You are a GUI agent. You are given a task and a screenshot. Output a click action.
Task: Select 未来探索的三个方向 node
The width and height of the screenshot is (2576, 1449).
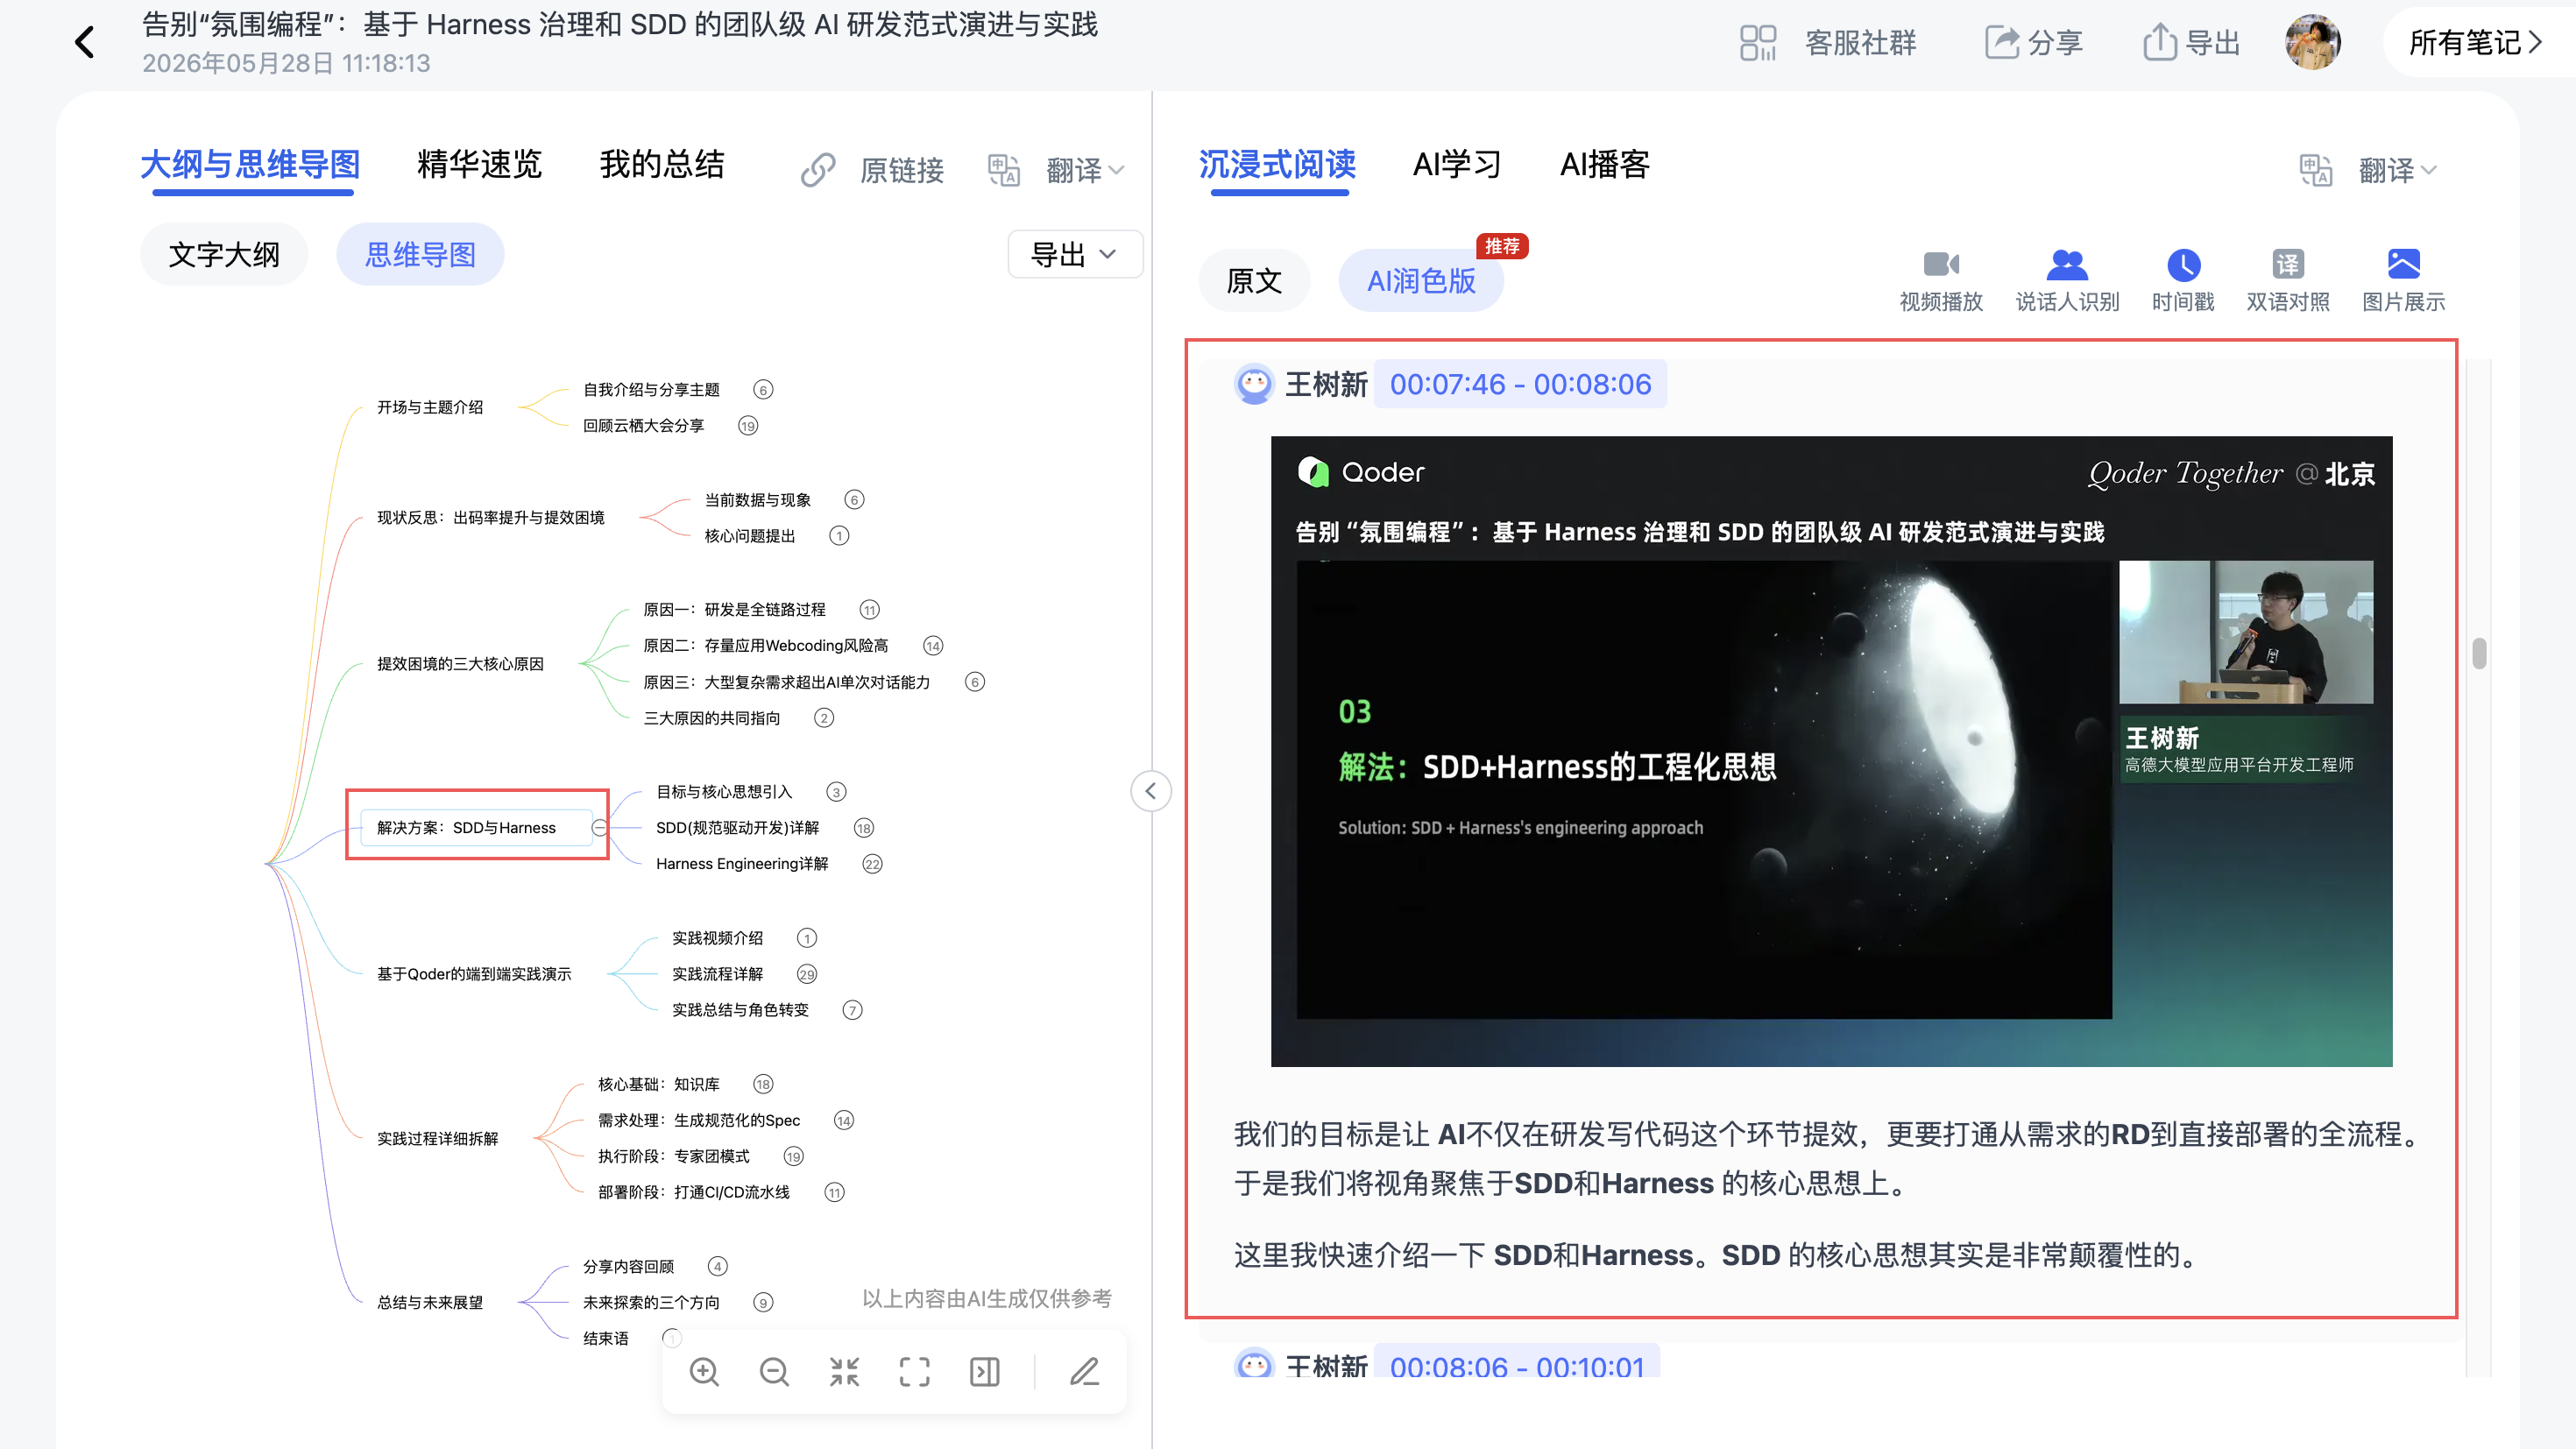click(x=651, y=1302)
